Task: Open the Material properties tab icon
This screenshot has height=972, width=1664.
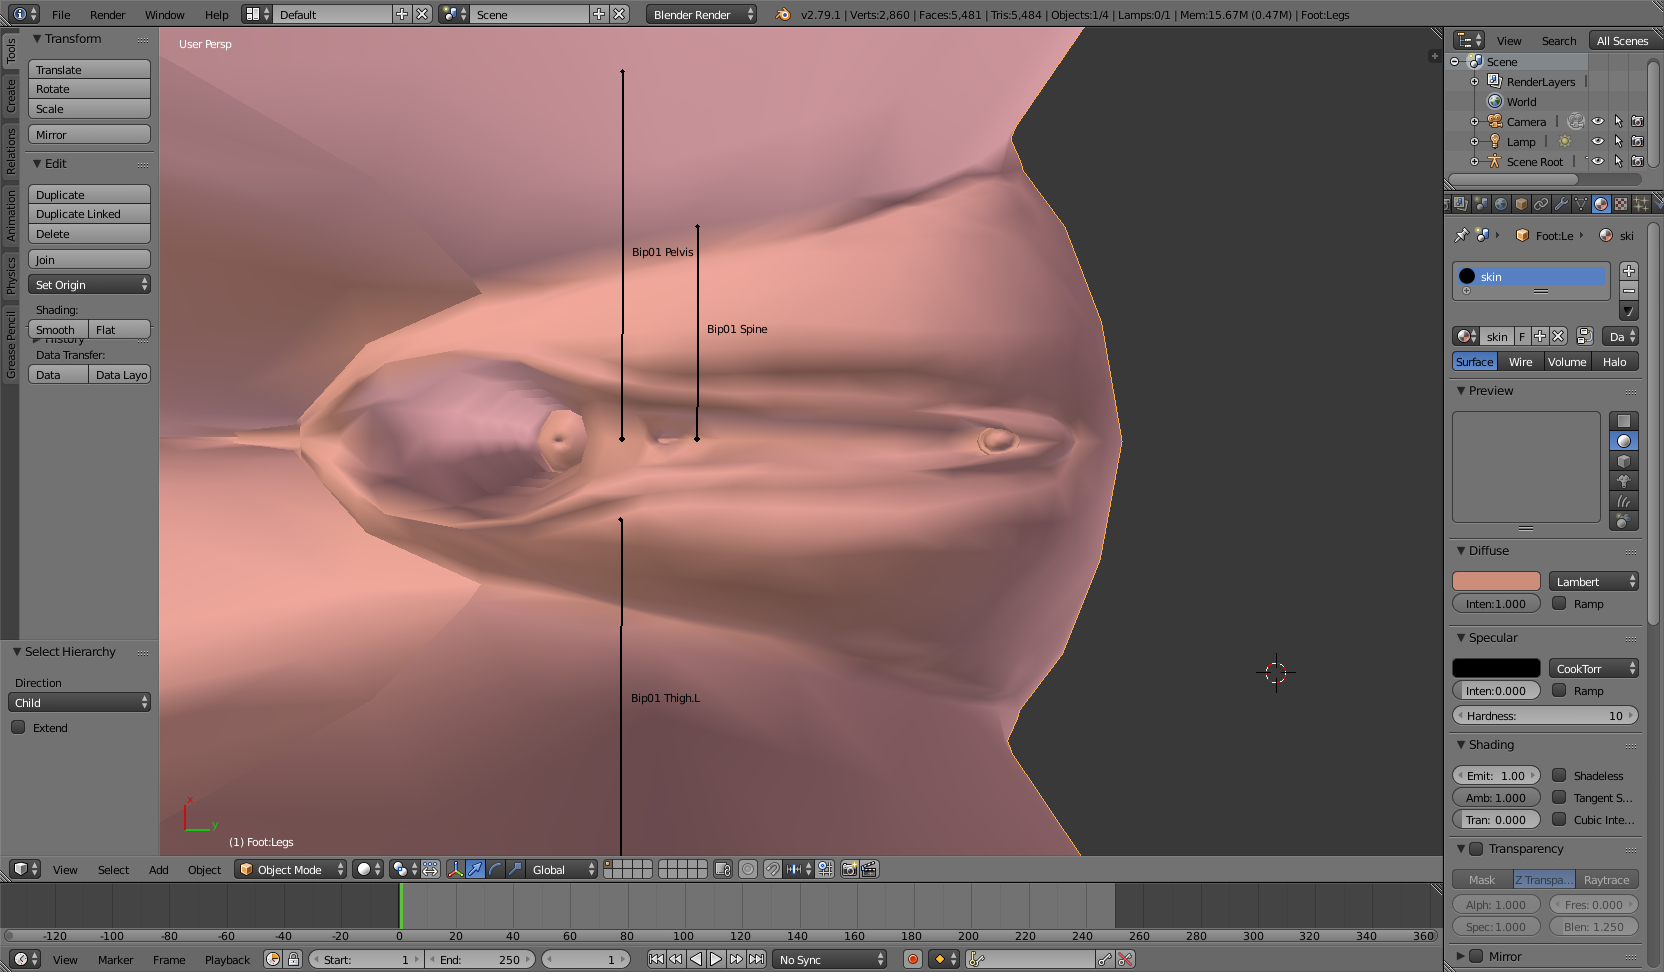Action: point(1601,204)
